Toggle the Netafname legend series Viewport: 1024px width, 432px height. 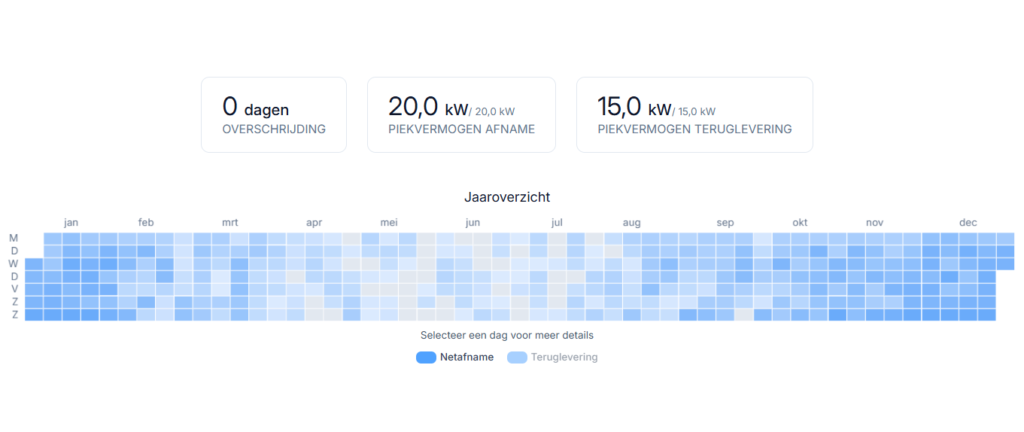466,357
